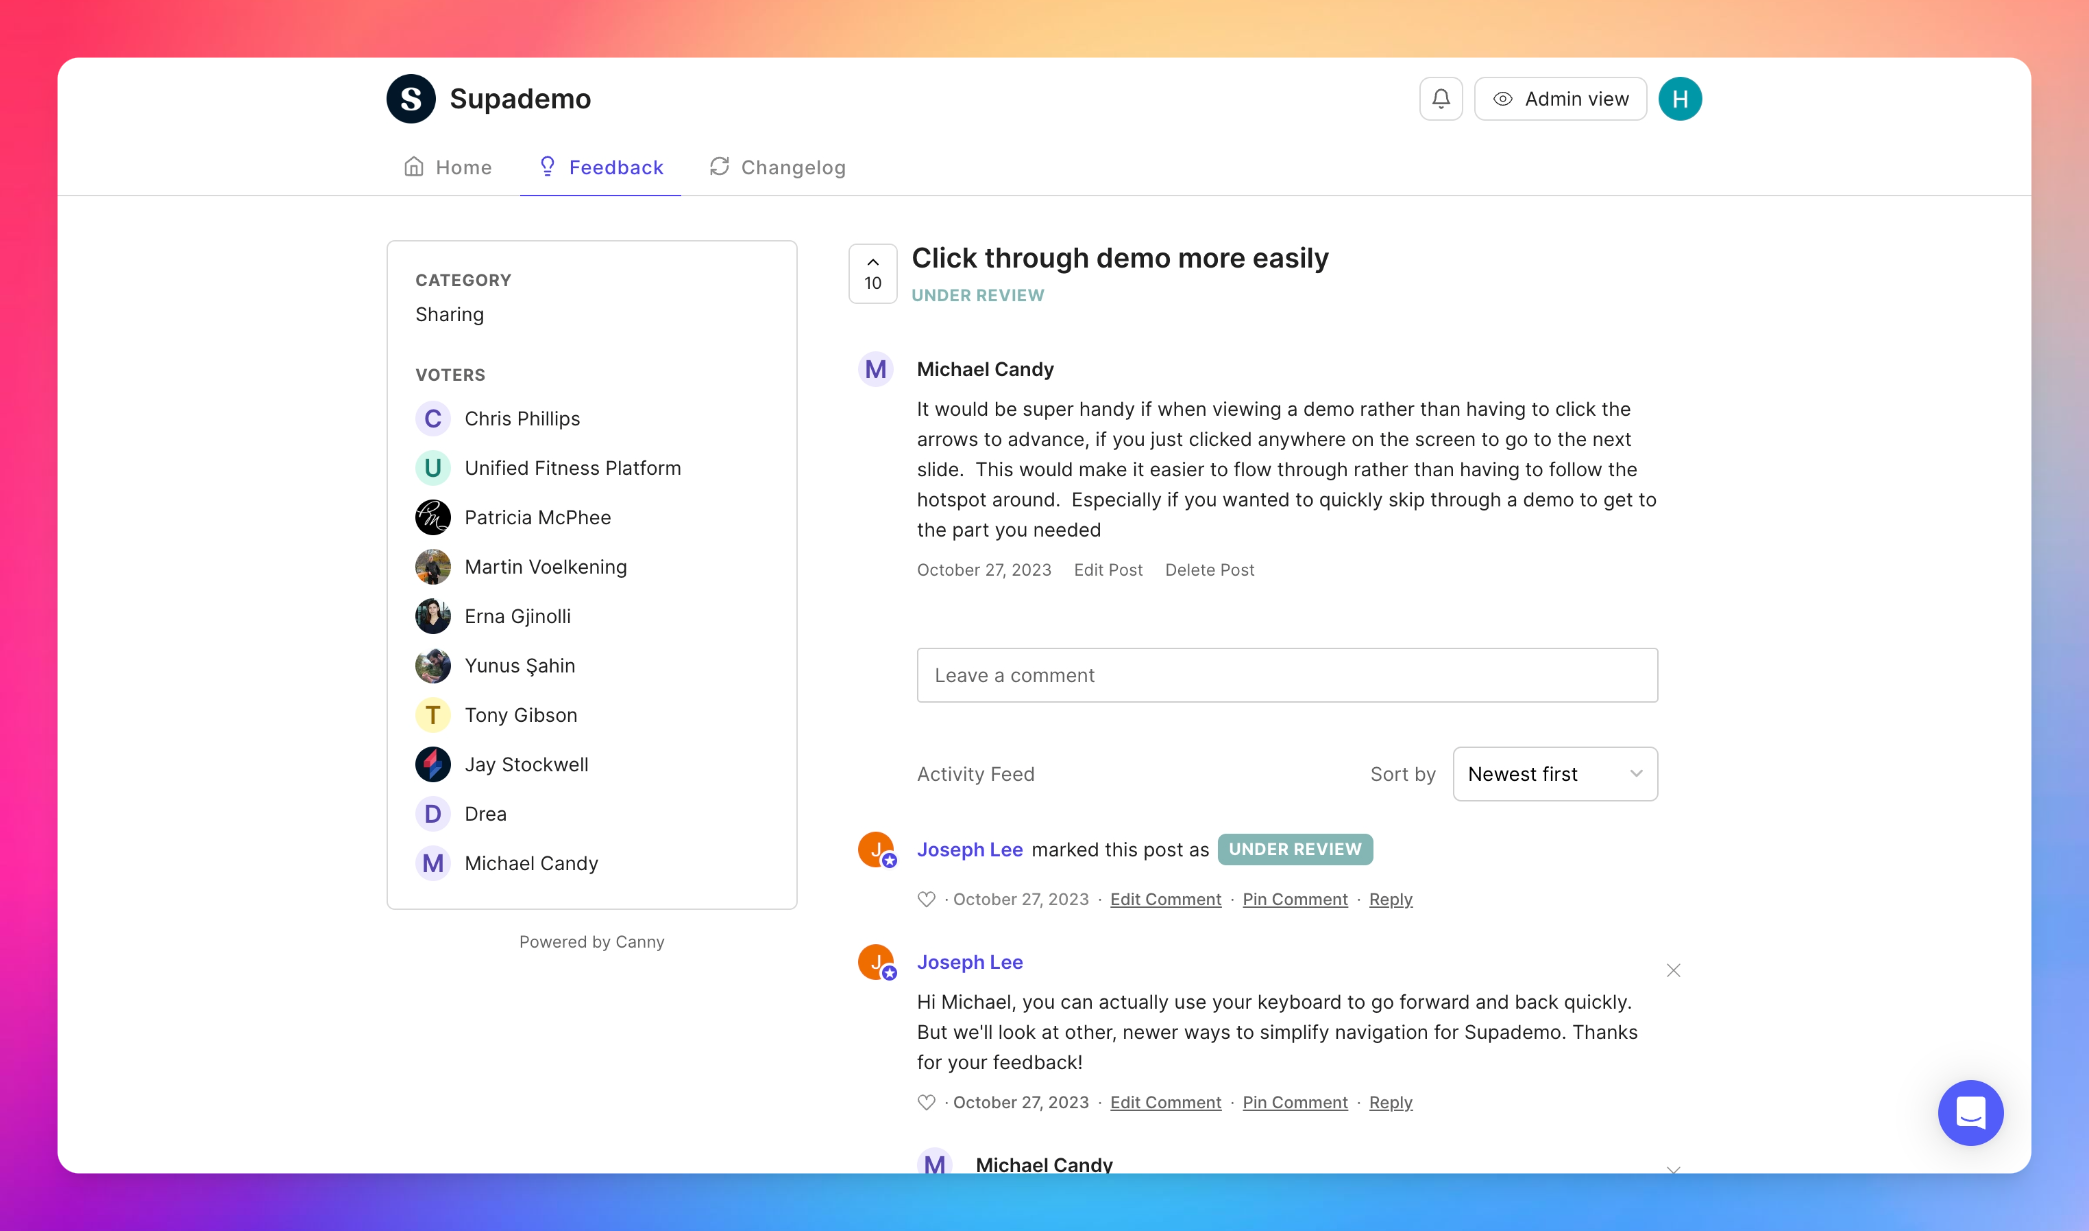The height and width of the screenshot is (1231, 2089).
Task: Pin Comment on the status update
Action: (x=1295, y=899)
